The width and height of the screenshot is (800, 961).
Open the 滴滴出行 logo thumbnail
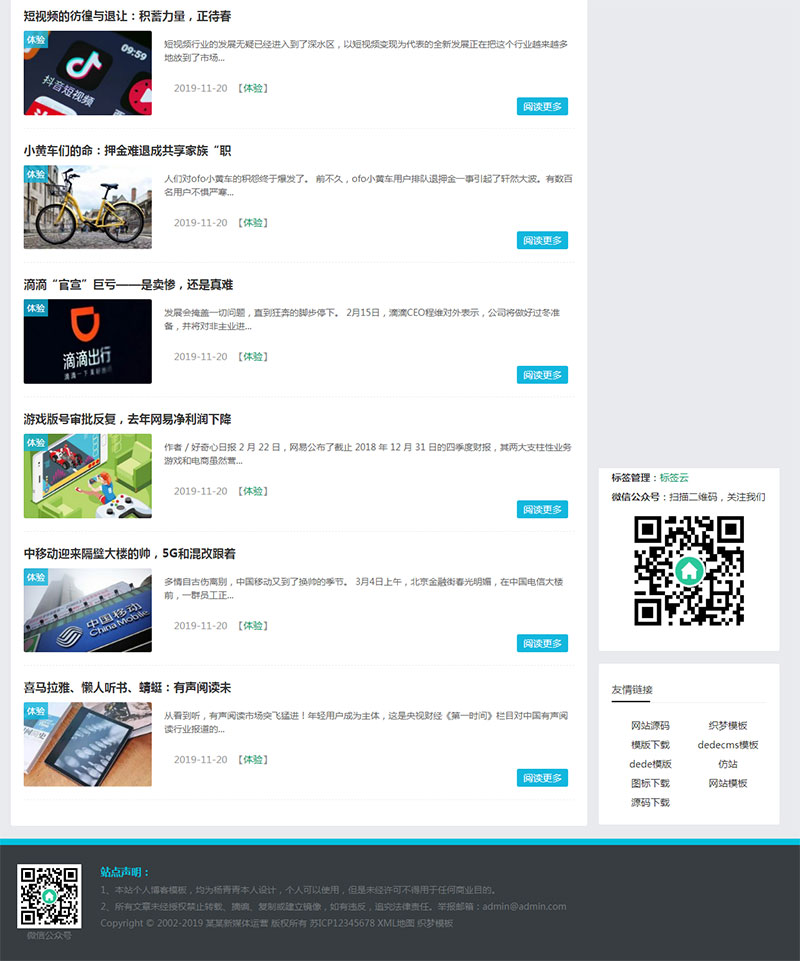tap(88, 341)
